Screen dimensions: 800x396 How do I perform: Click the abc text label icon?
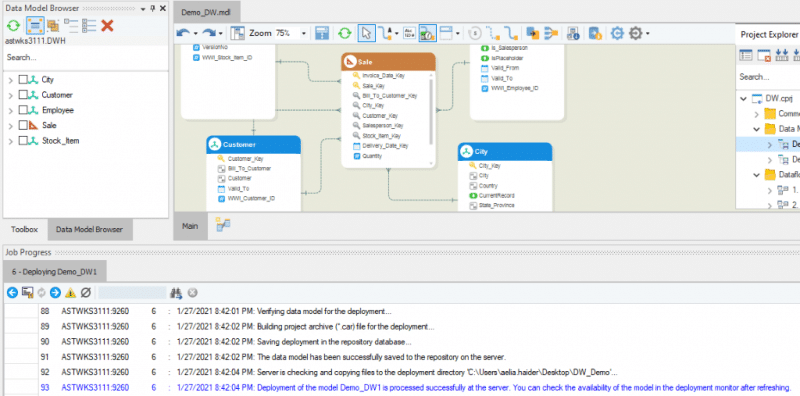[409, 33]
